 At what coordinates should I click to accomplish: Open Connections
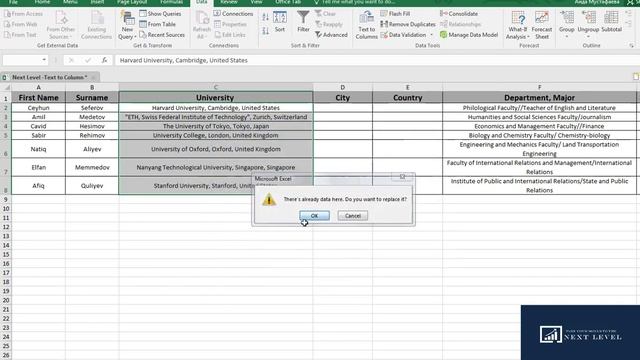233,13
